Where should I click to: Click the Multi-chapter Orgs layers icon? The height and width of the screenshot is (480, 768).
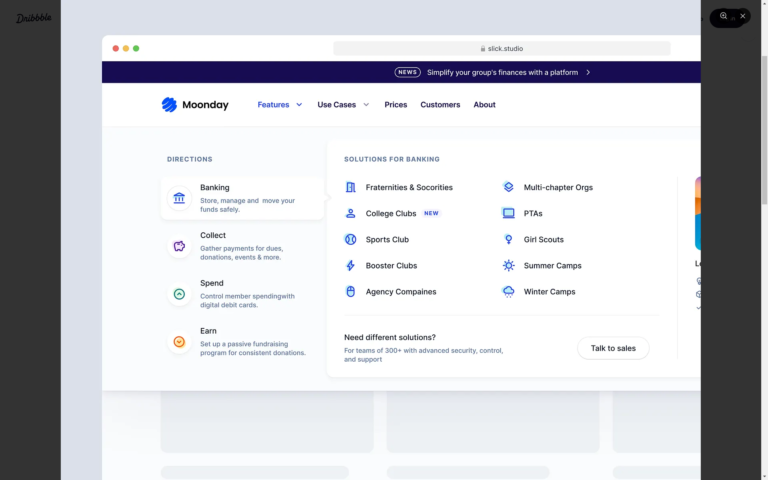508,187
